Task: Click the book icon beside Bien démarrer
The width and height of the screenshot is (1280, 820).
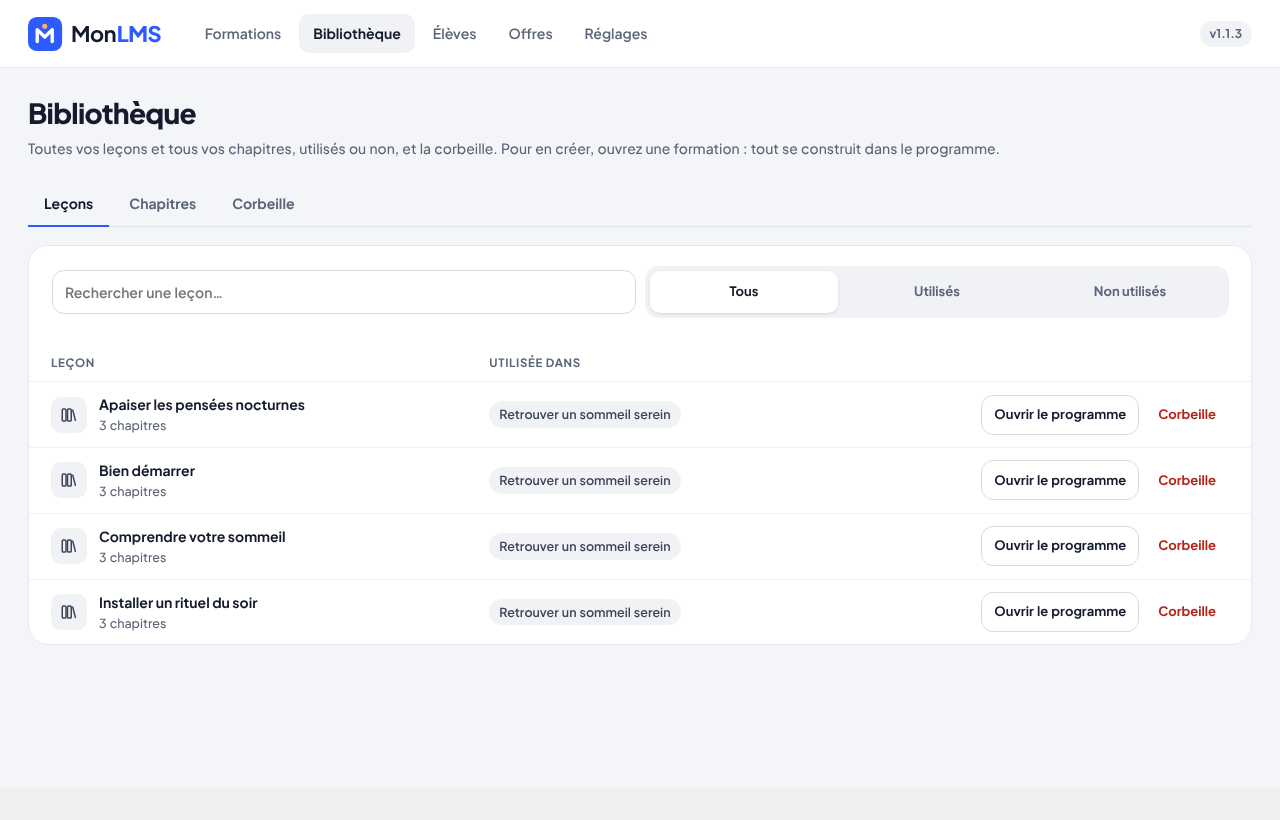Action: pos(69,480)
